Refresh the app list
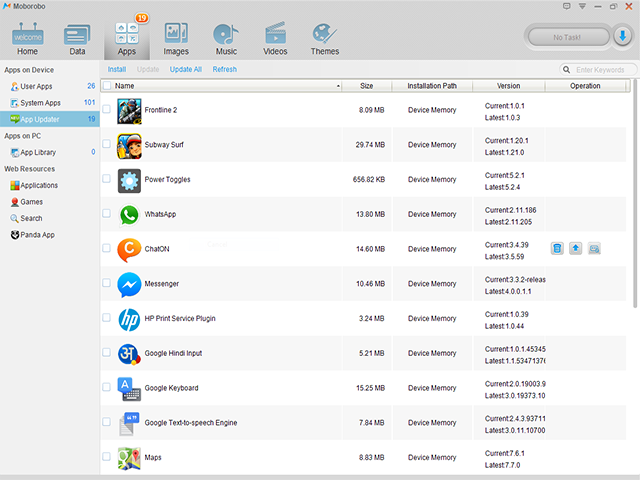The width and height of the screenshot is (640, 480). coord(224,69)
